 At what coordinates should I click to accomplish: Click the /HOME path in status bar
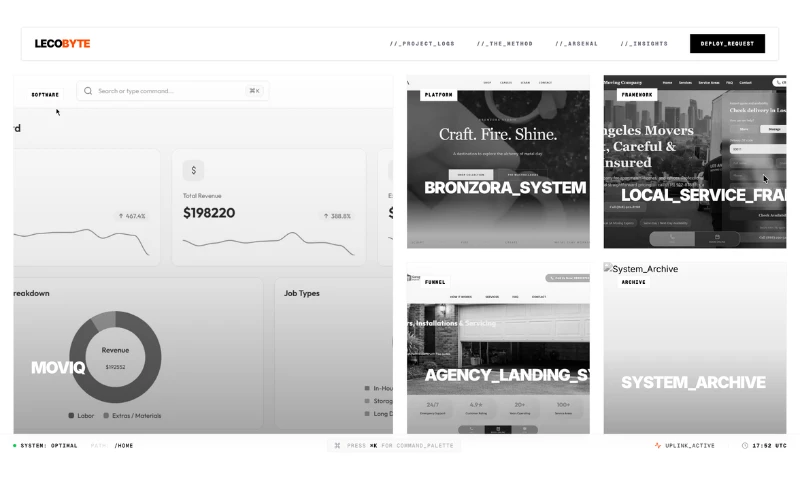pos(124,446)
